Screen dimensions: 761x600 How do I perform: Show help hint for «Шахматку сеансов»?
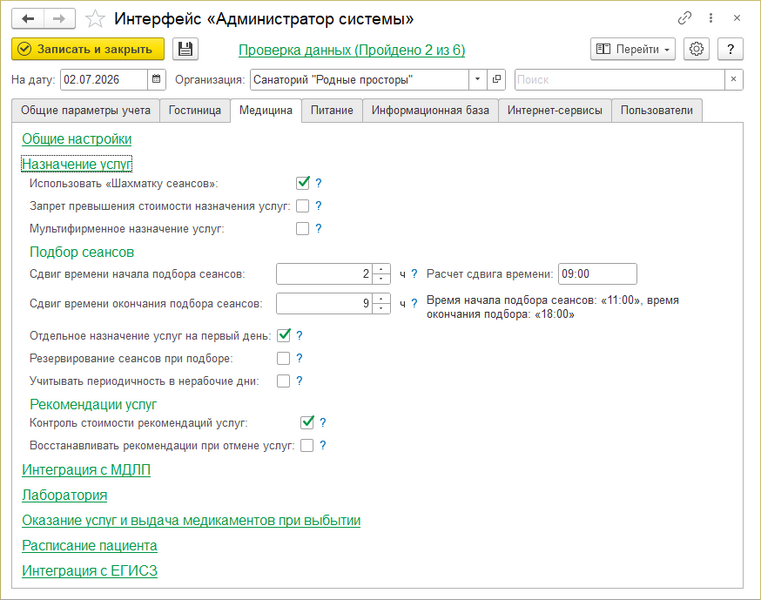click(318, 183)
